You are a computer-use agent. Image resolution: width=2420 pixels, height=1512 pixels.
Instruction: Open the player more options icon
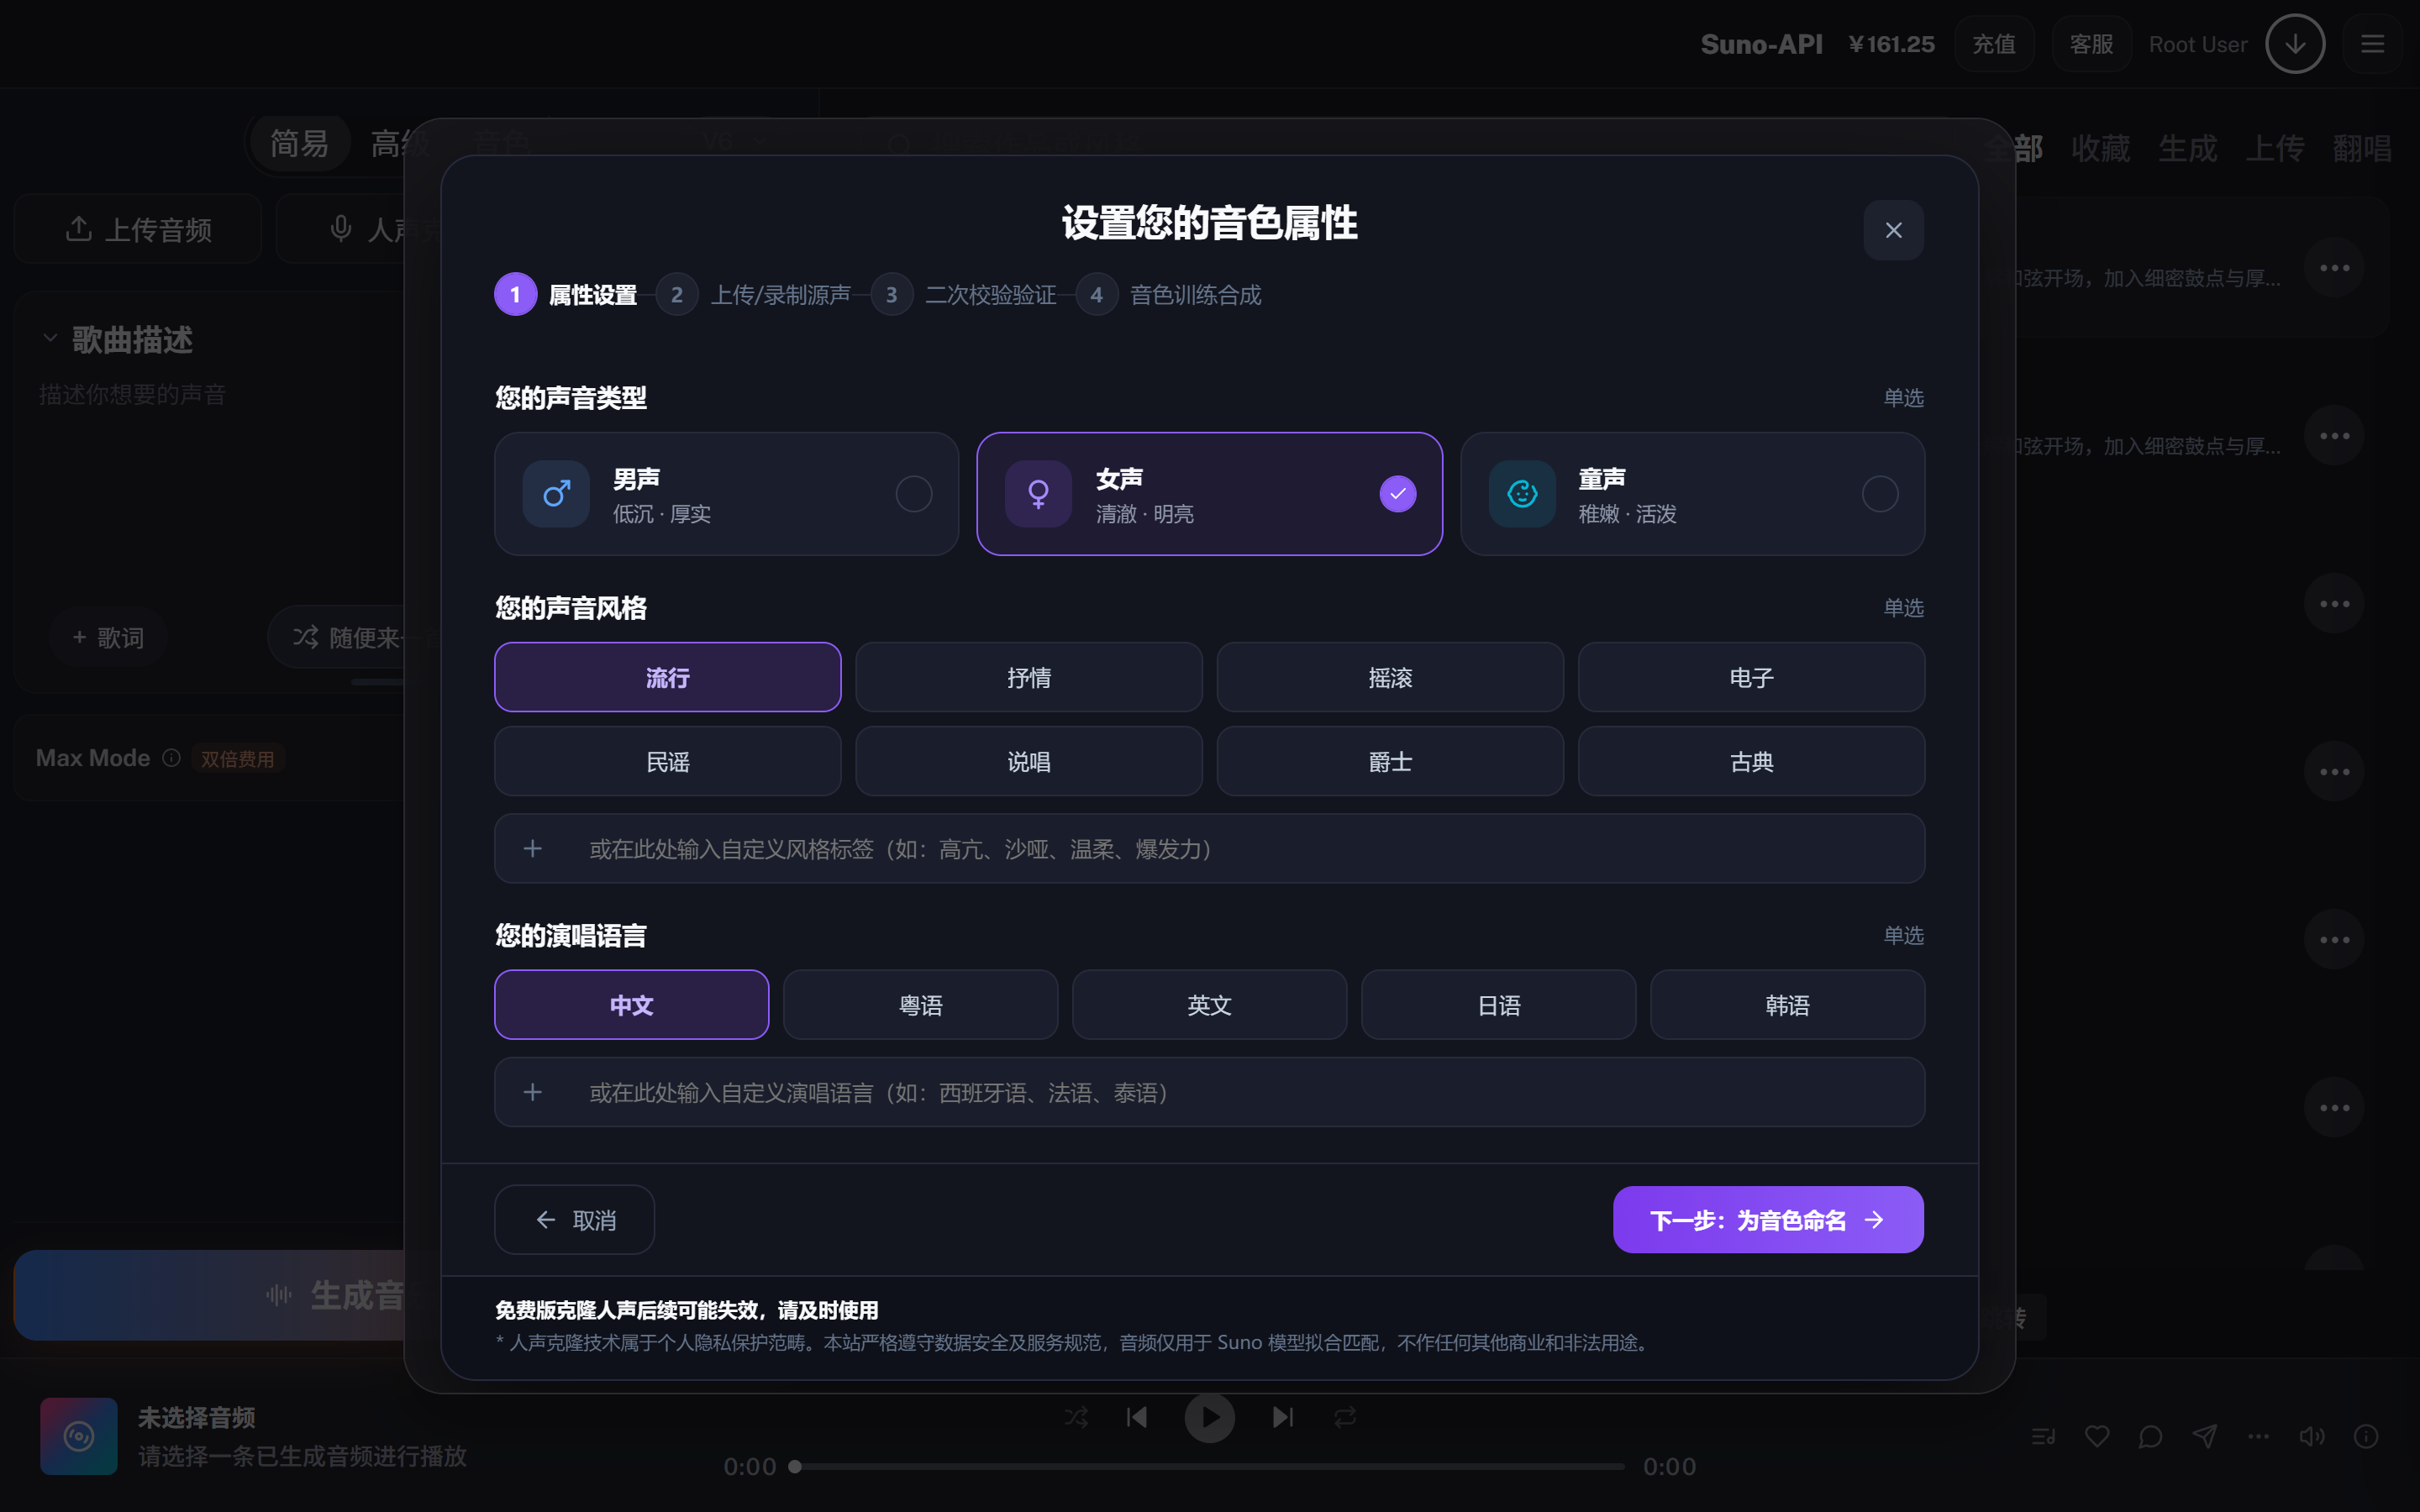click(x=2258, y=1436)
